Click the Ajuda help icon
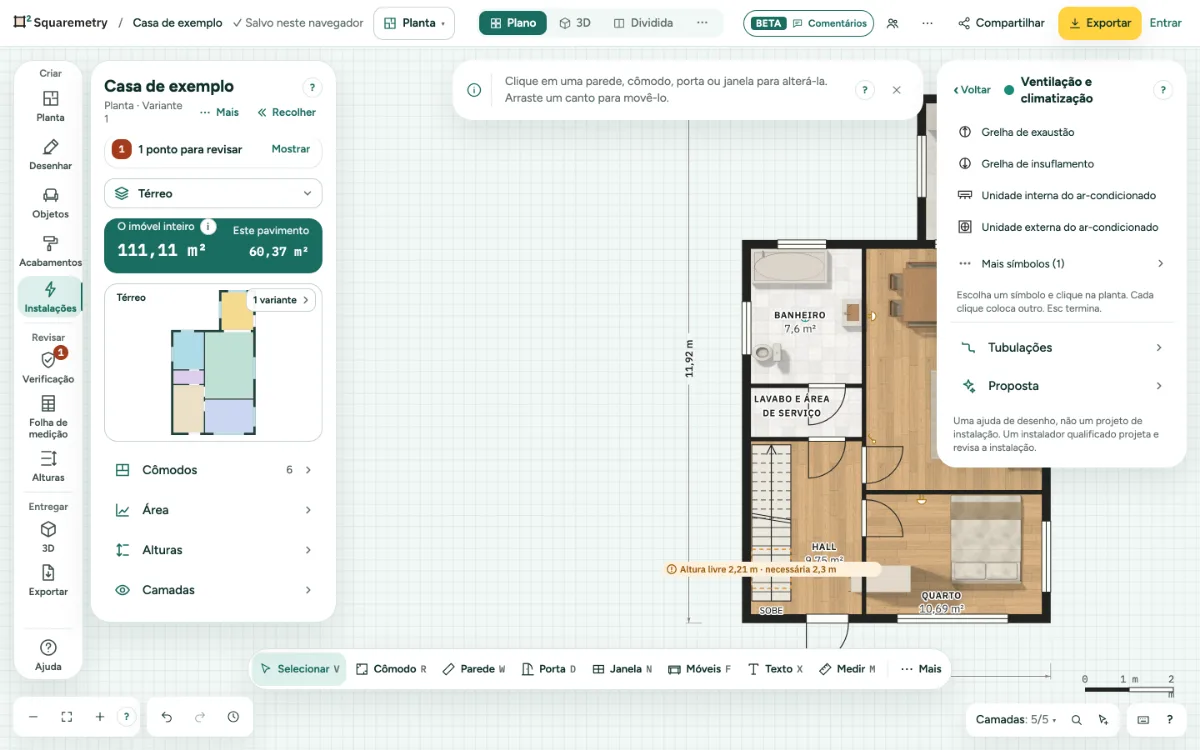 (x=48, y=655)
